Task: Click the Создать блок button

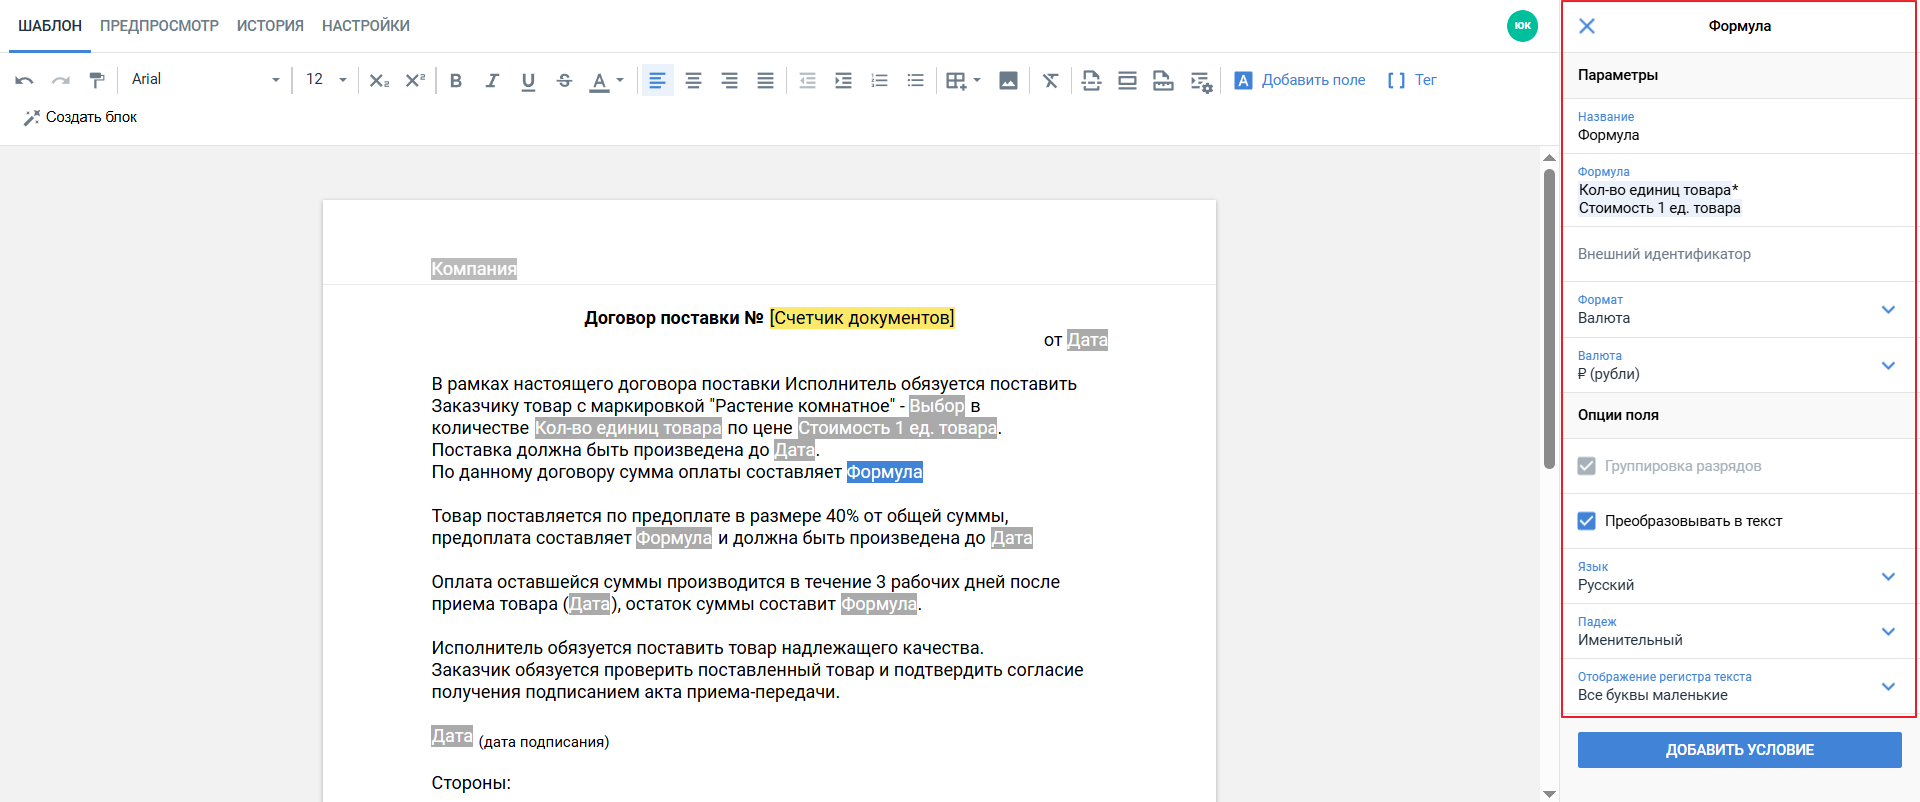Action: point(80,117)
